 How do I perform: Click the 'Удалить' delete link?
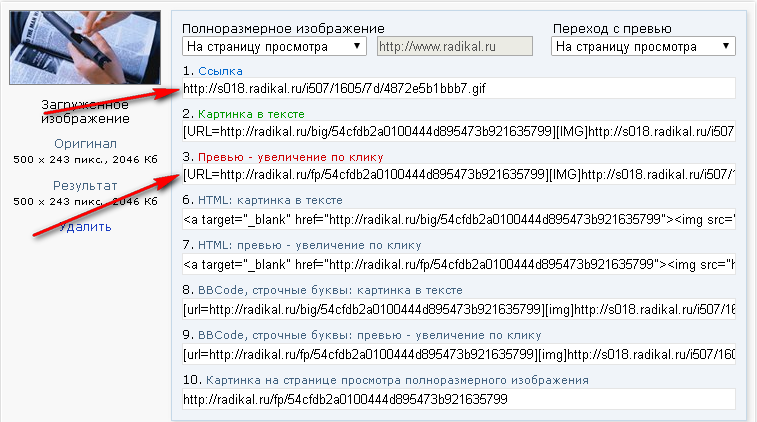[x=85, y=226]
